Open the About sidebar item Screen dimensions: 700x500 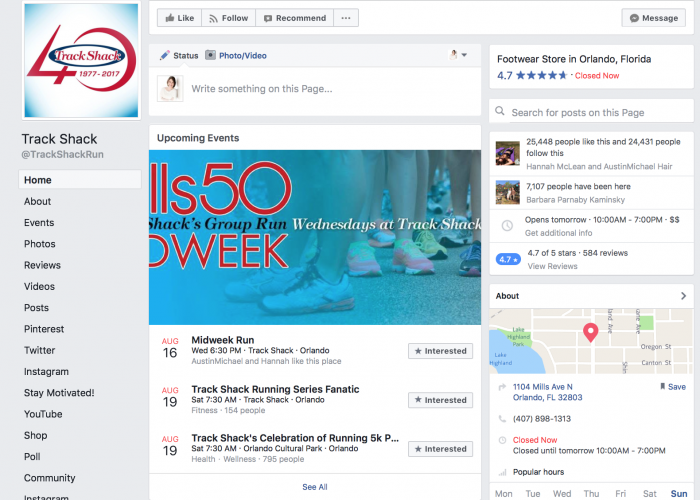click(38, 201)
